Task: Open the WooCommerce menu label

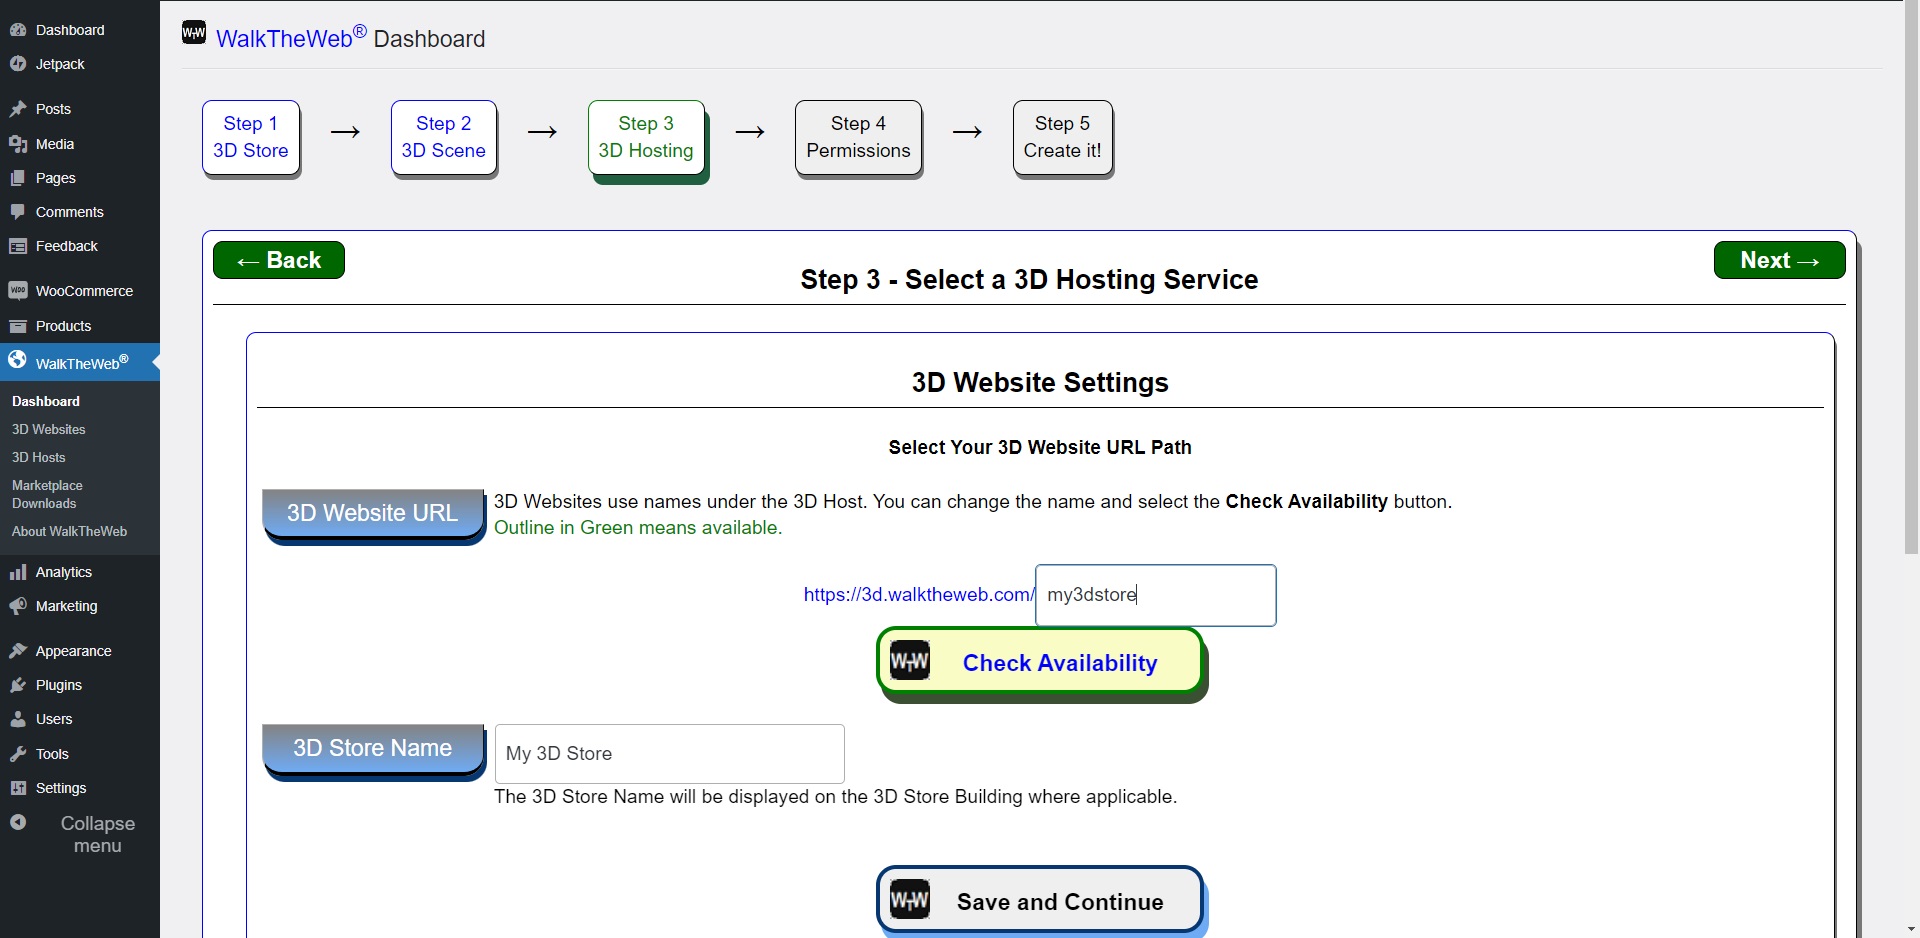Action: point(84,291)
